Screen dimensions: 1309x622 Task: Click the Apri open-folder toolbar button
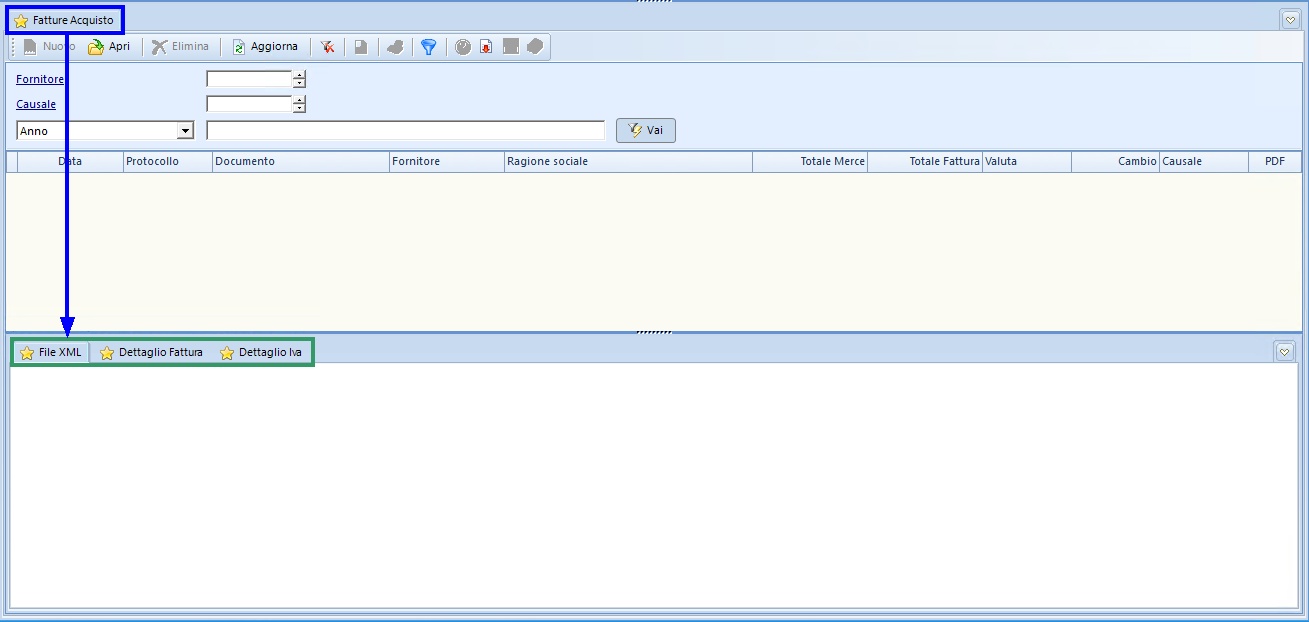click(109, 47)
